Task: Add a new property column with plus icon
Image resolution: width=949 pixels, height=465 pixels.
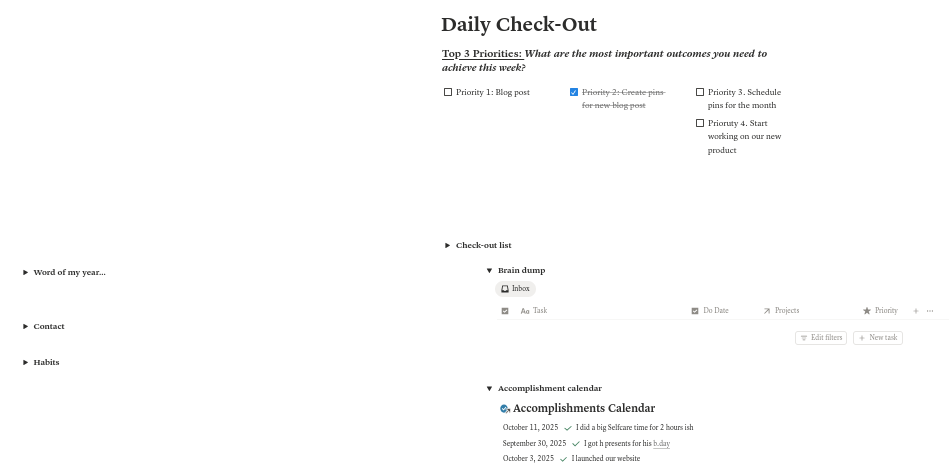Action: 915,311
